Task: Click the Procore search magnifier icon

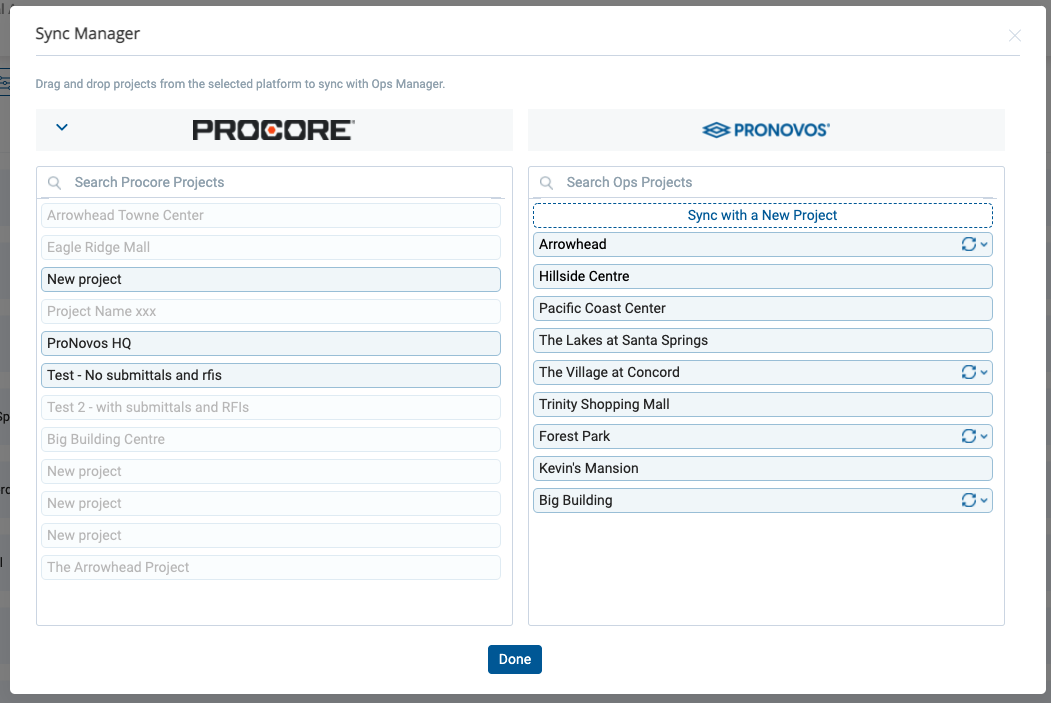Action: pyautogui.click(x=55, y=183)
